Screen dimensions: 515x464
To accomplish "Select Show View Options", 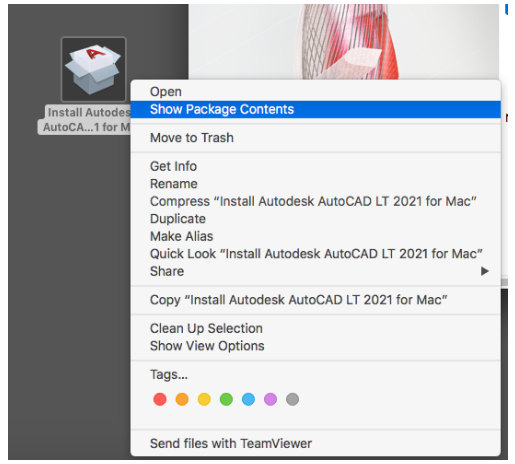I will click(316, 346).
